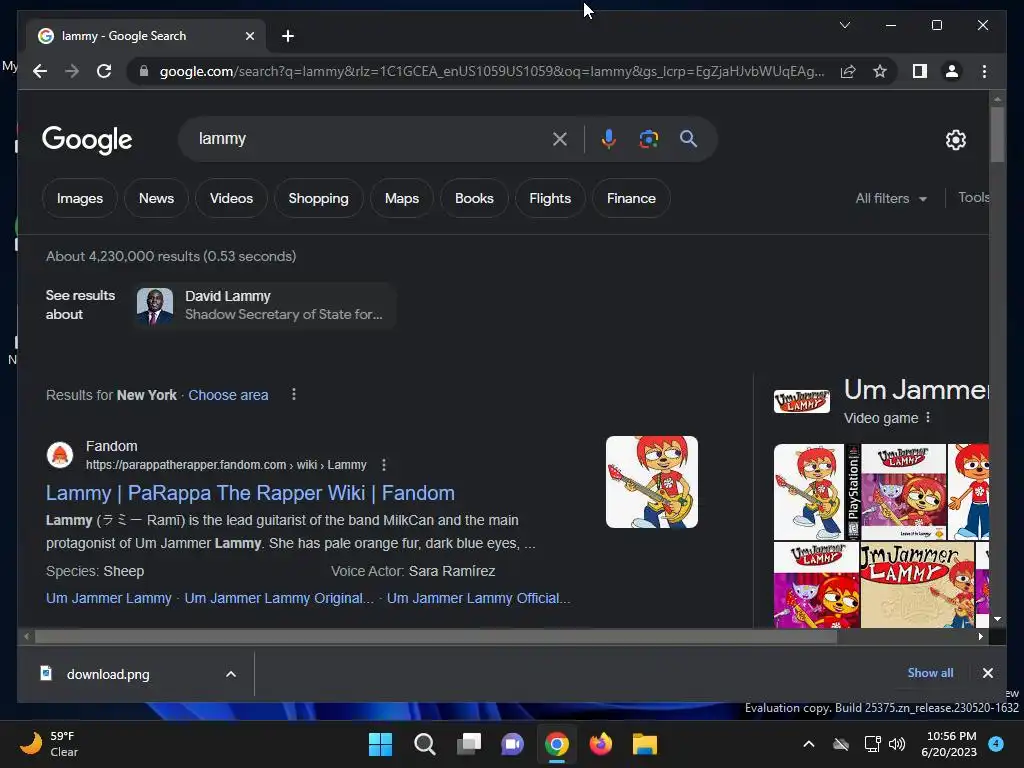Click the Google logo
Image resolution: width=1024 pixels, height=768 pixels.
click(87, 139)
